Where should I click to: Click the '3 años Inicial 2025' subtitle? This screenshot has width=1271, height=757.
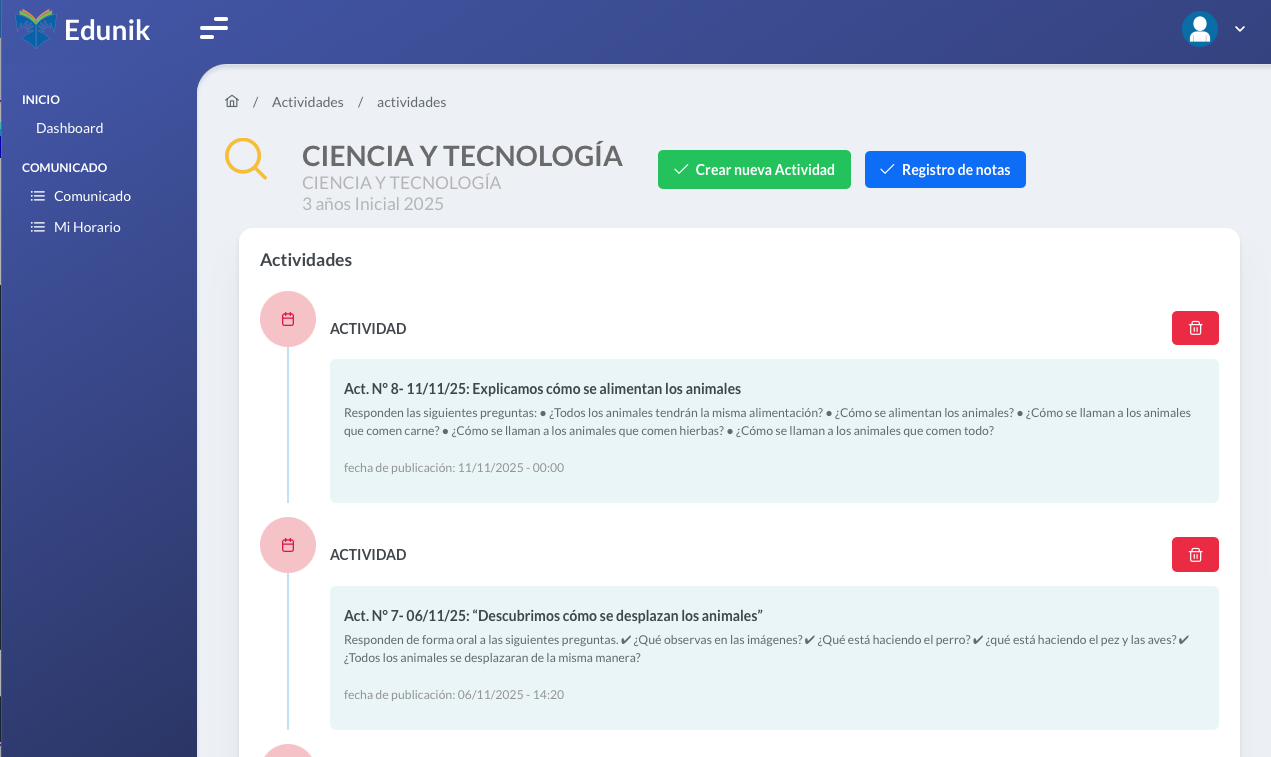pyautogui.click(x=373, y=204)
